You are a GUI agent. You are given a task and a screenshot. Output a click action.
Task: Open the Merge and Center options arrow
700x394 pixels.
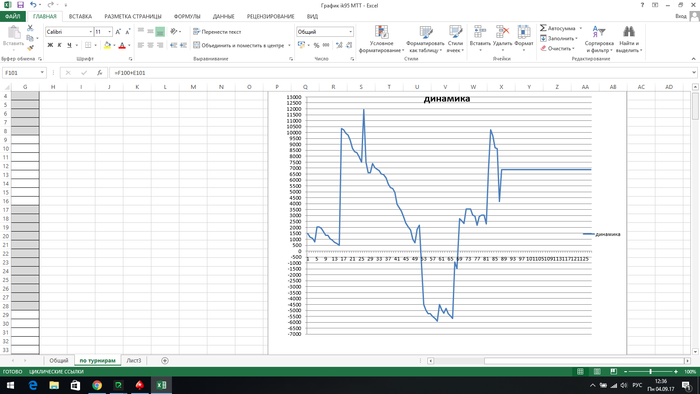(x=289, y=45)
